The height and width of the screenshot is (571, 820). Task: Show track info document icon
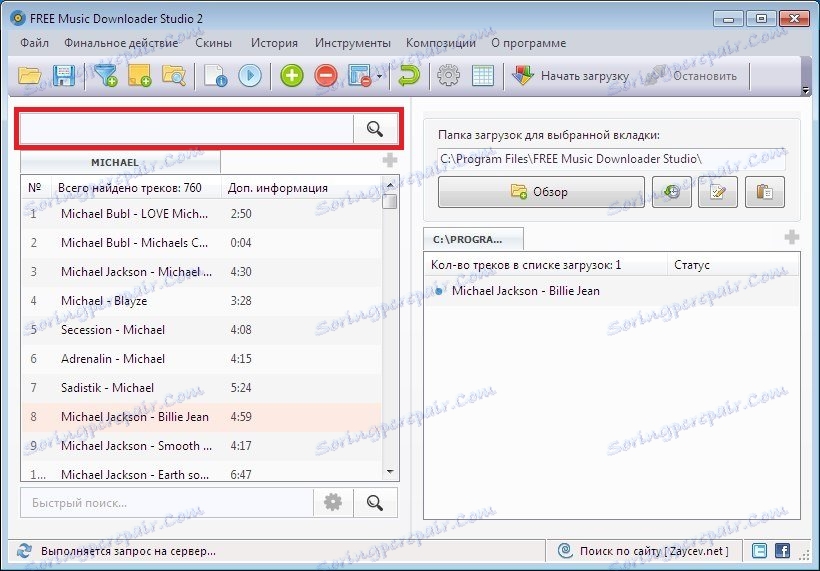pos(215,76)
